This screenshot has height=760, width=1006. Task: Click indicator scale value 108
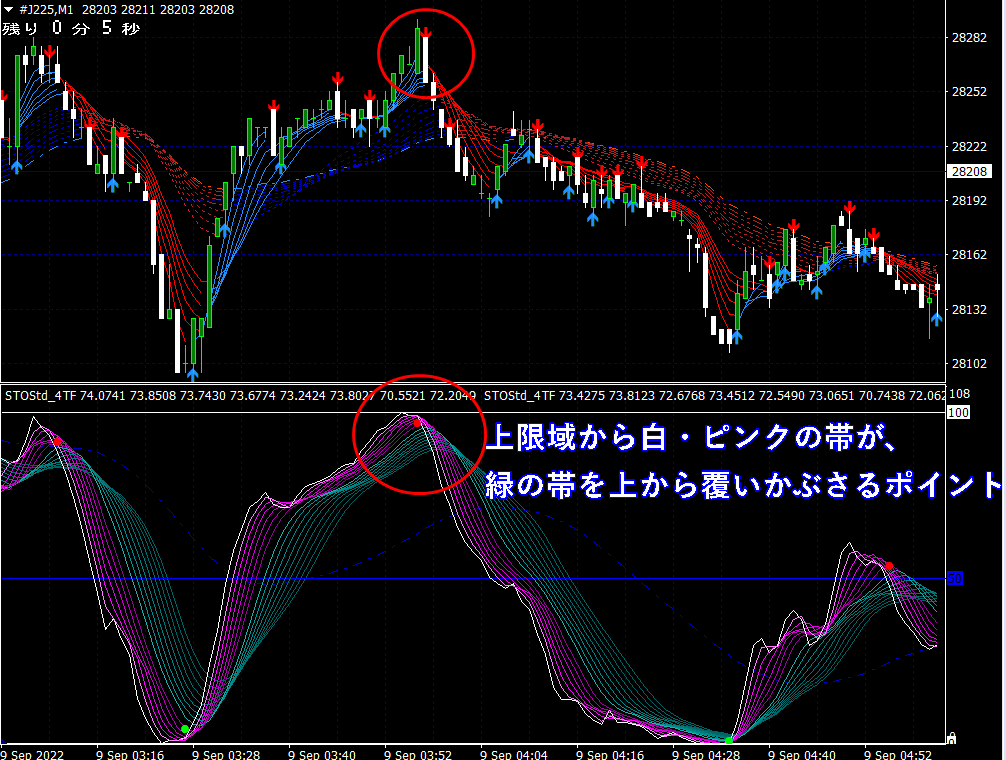pos(959,394)
